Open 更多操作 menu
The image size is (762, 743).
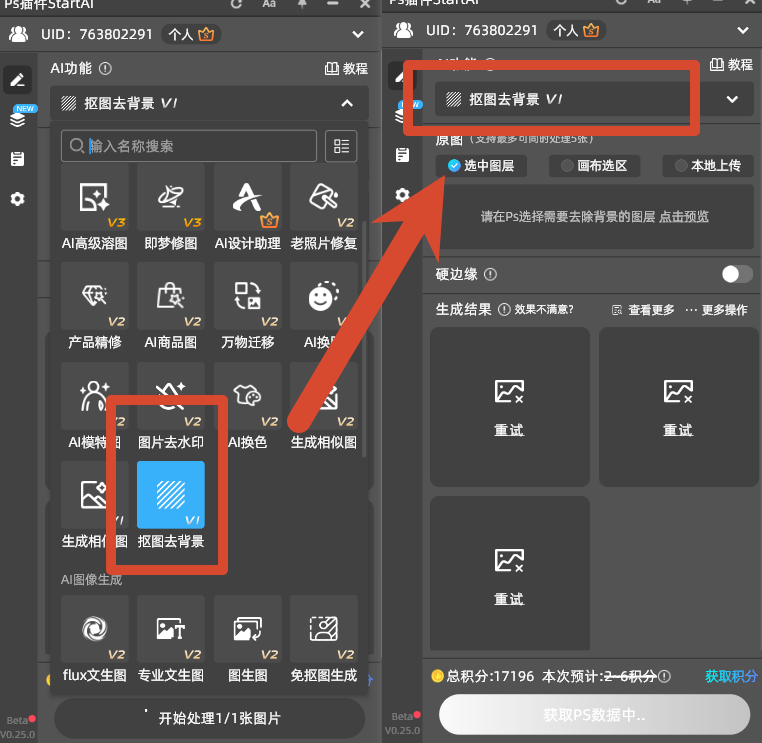pyautogui.click(x=716, y=310)
